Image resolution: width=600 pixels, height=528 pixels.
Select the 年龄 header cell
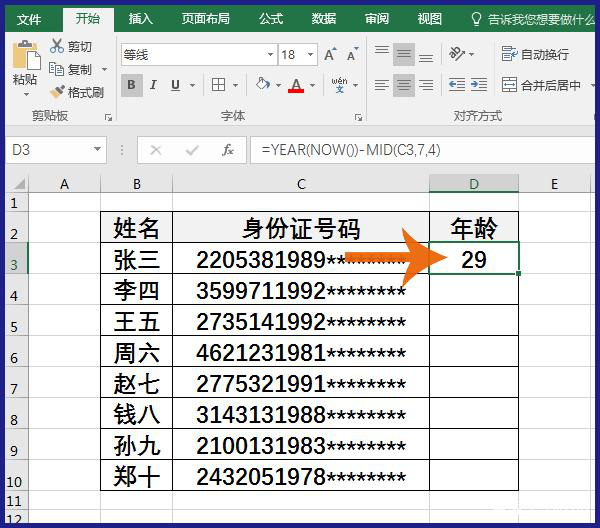474,227
